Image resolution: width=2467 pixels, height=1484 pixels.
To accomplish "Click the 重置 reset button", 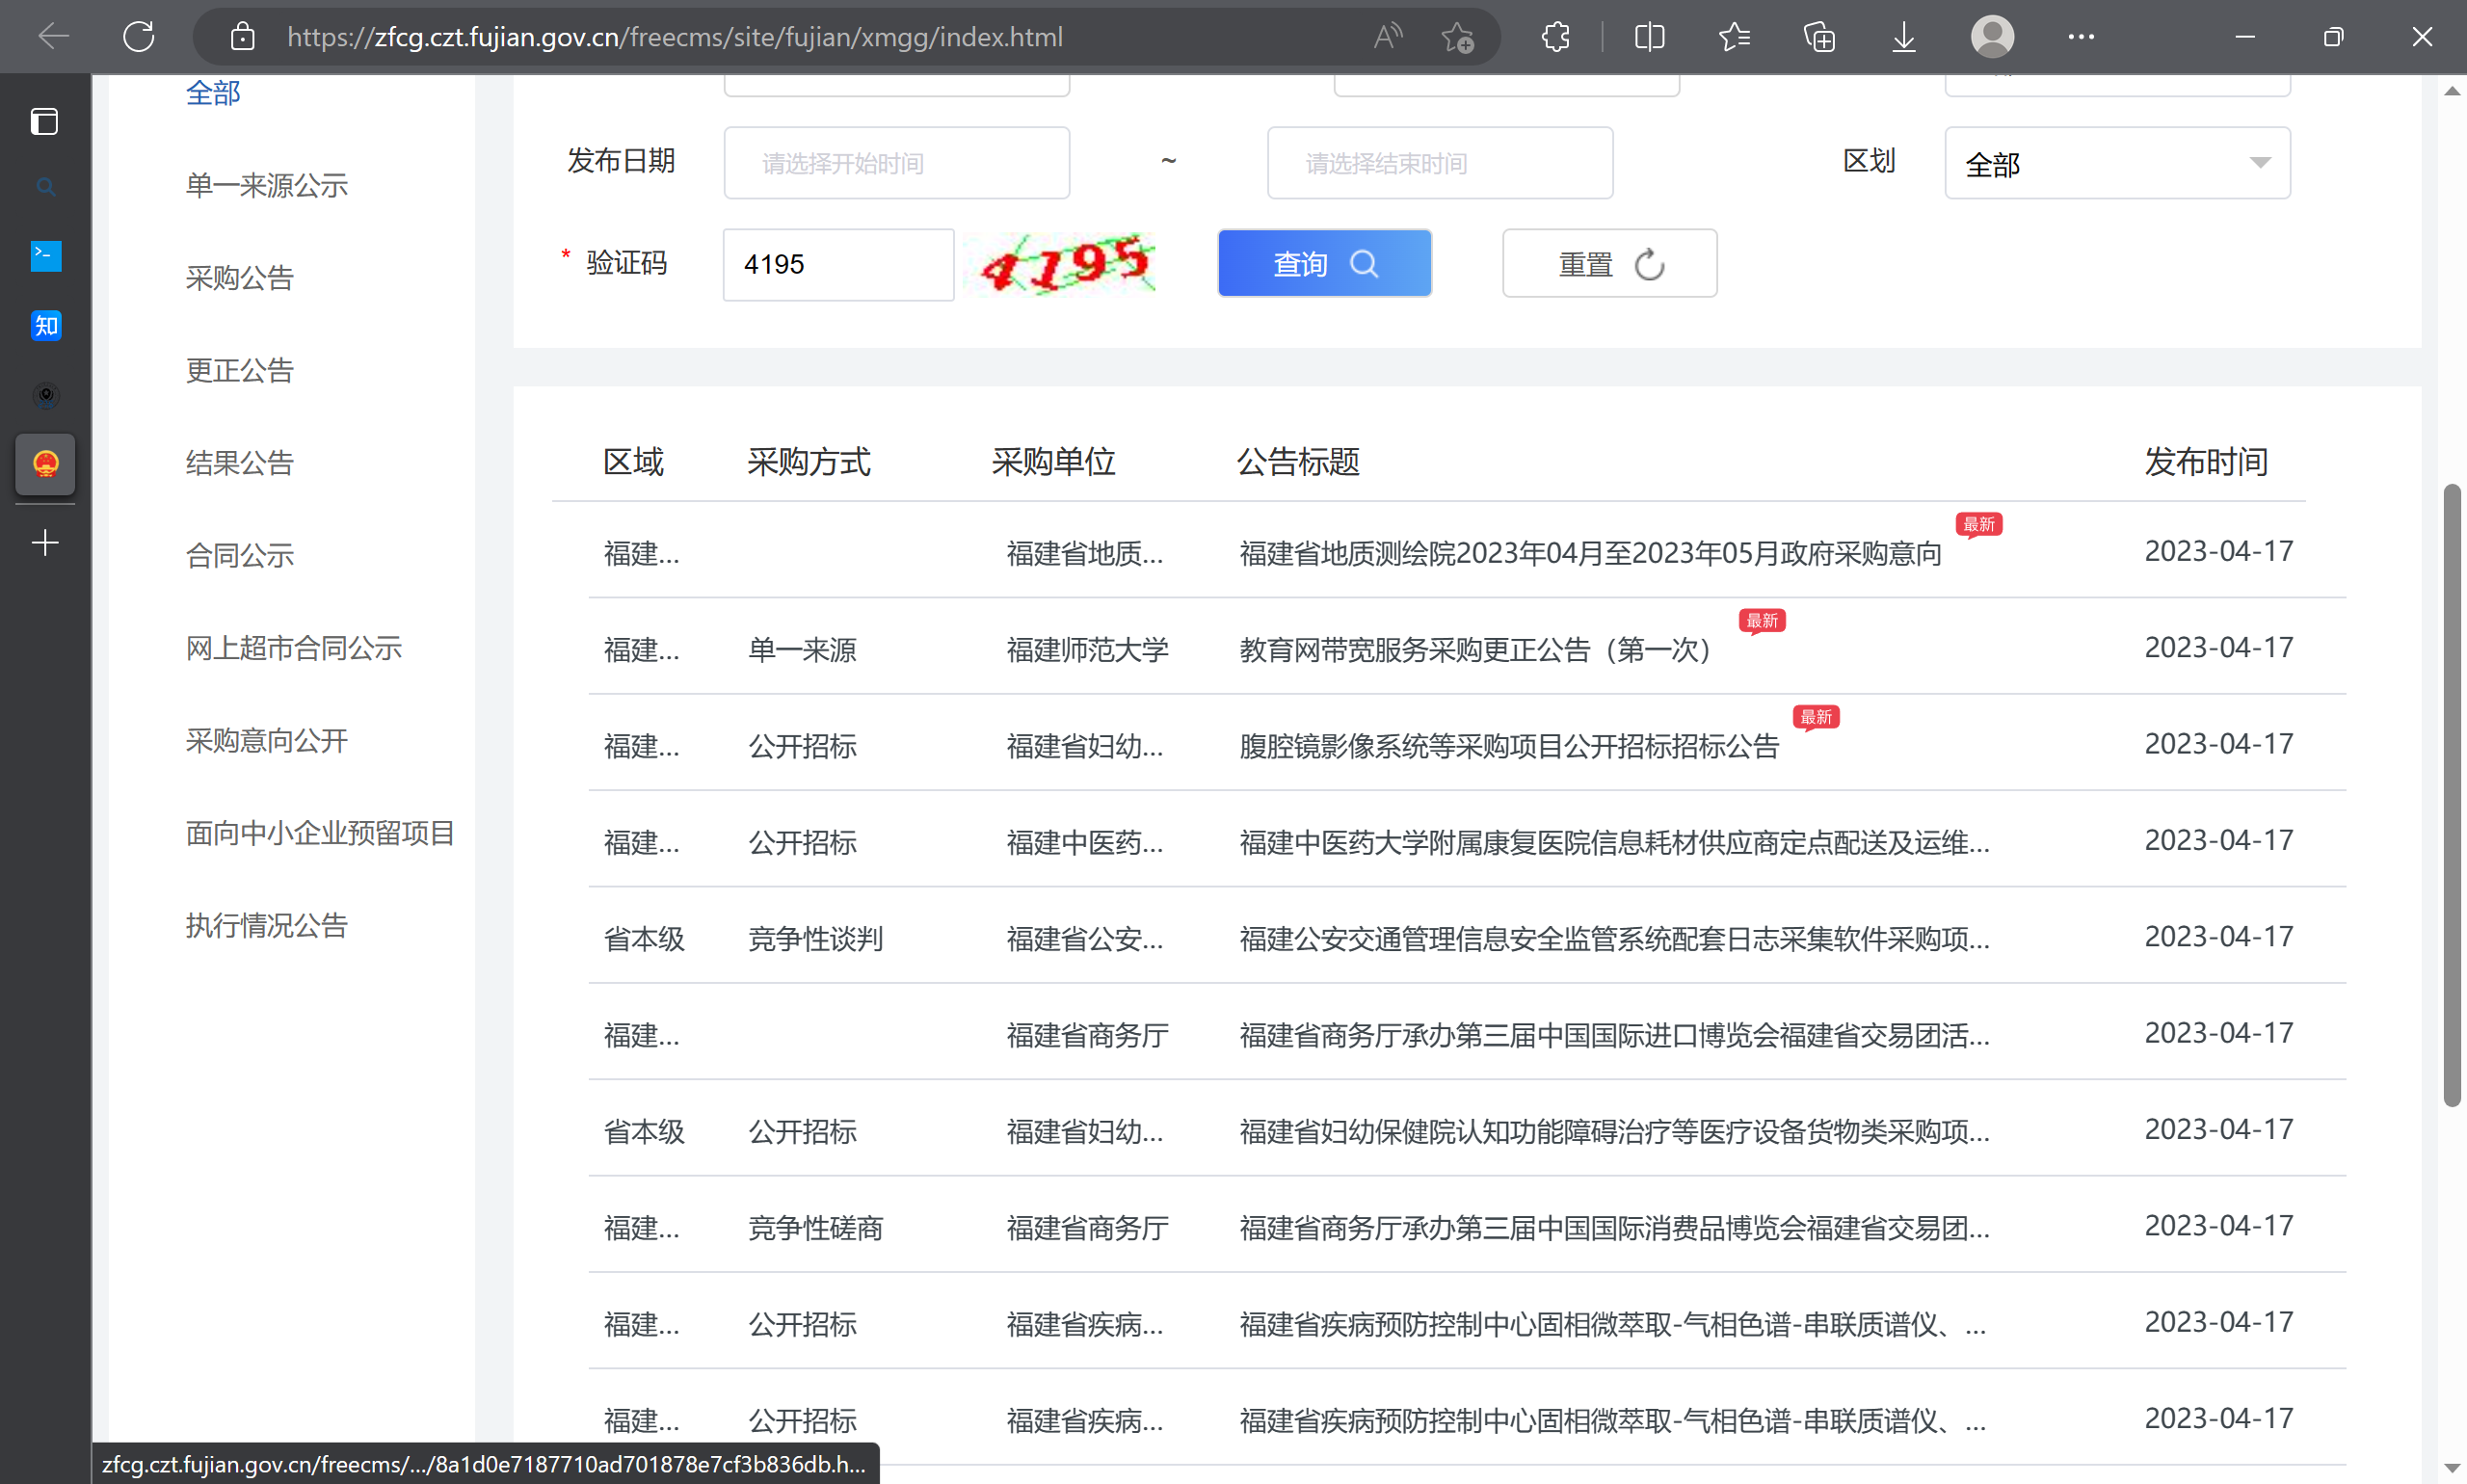I will point(1609,264).
